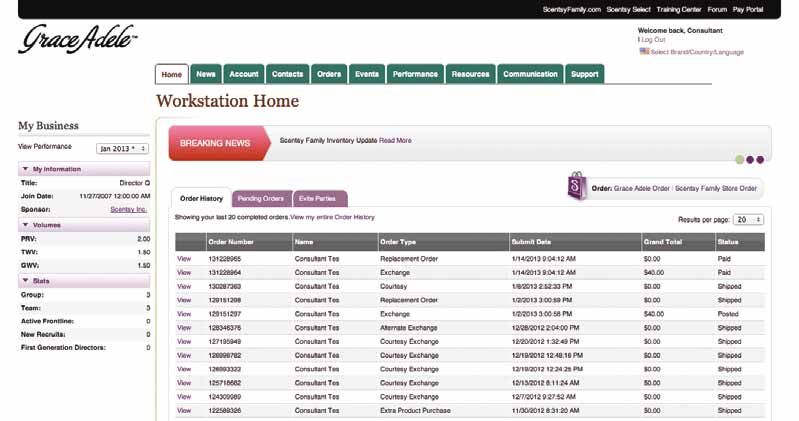The width and height of the screenshot is (799, 421).
Task: Open the Scentsy Select link
Action: tap(628, 10)
